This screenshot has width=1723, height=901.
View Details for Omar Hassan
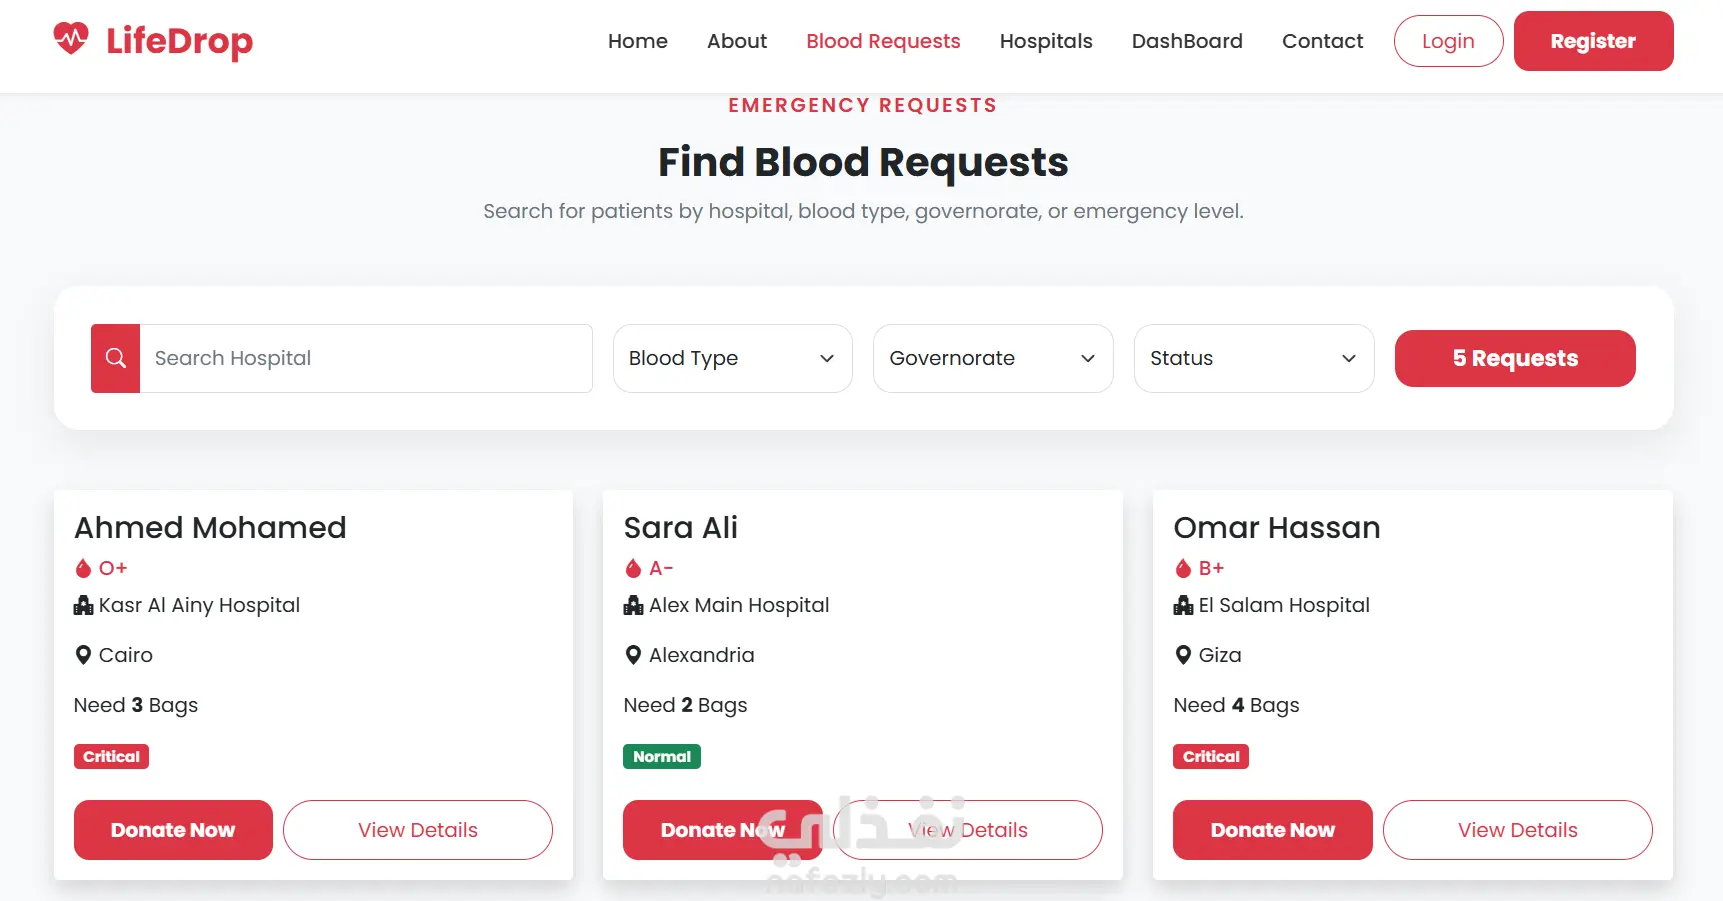pos(1517,830)
